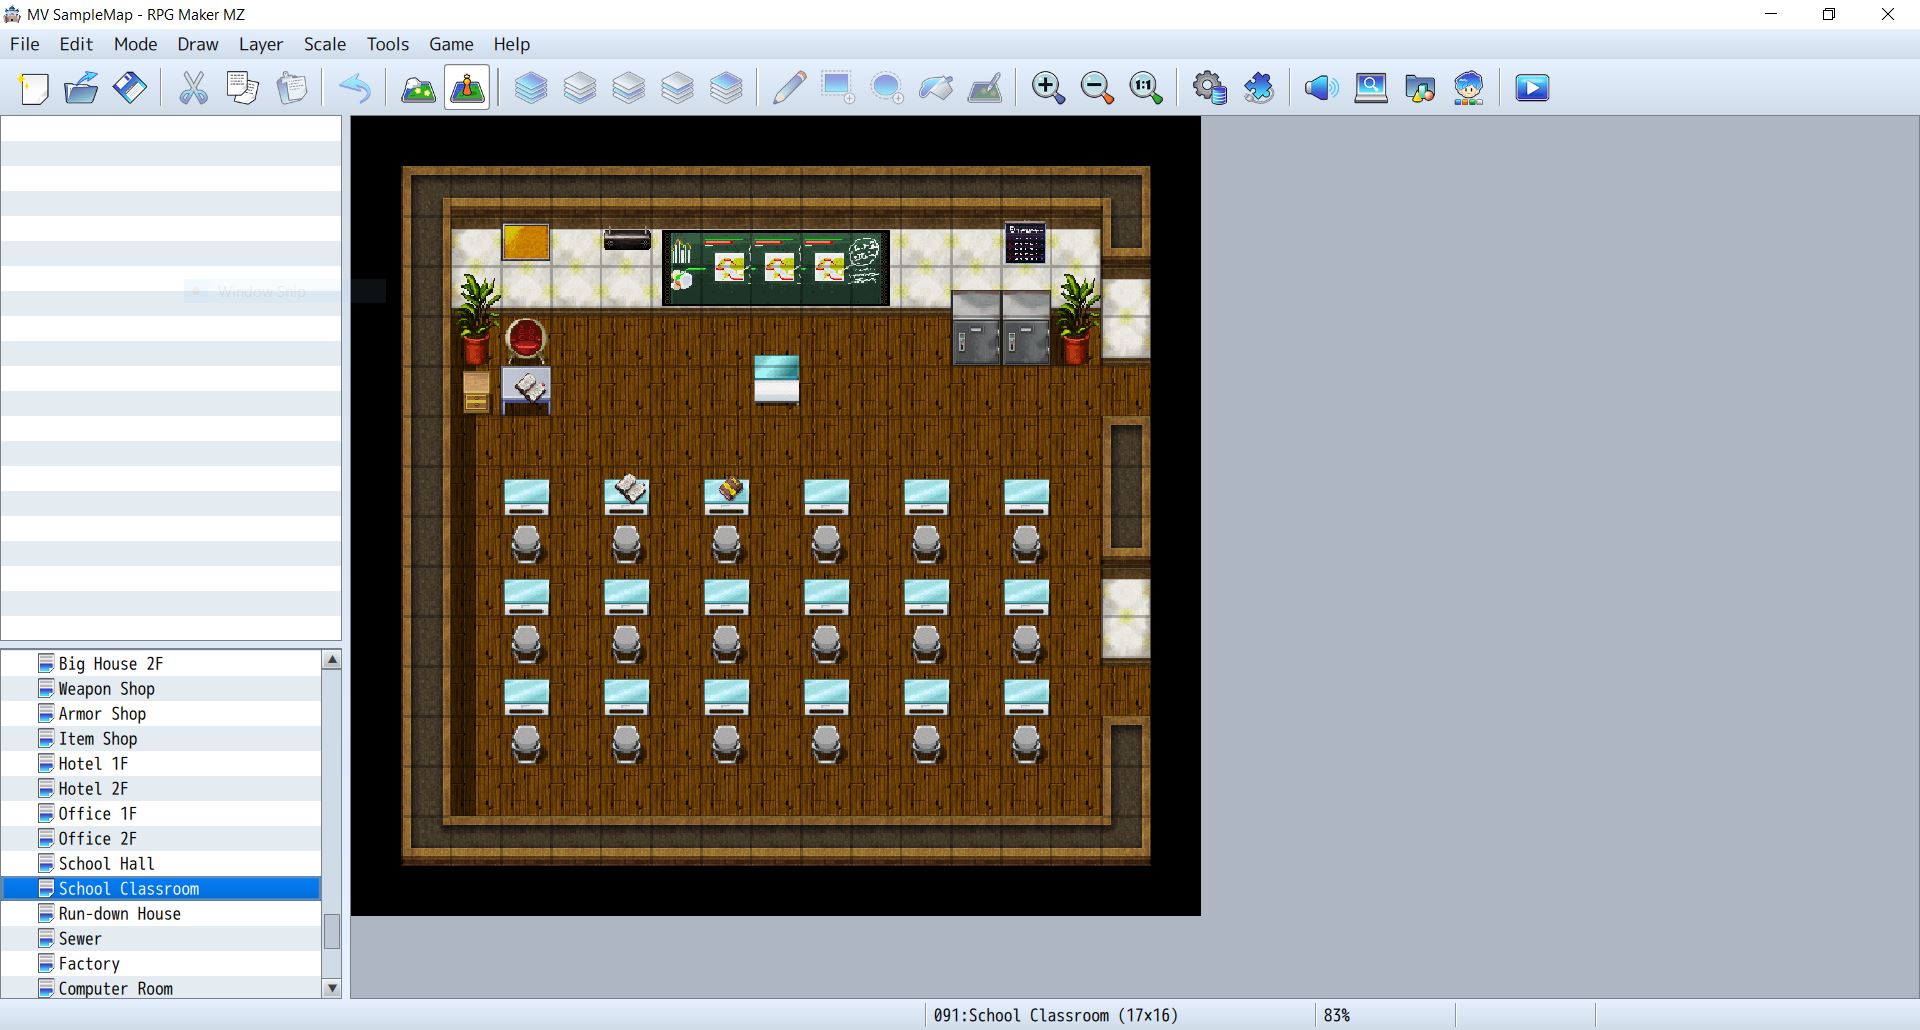This screenshot has width=1920, height=1030.
Task: Click the Playtest play button
Action: tap(1532, 88)
